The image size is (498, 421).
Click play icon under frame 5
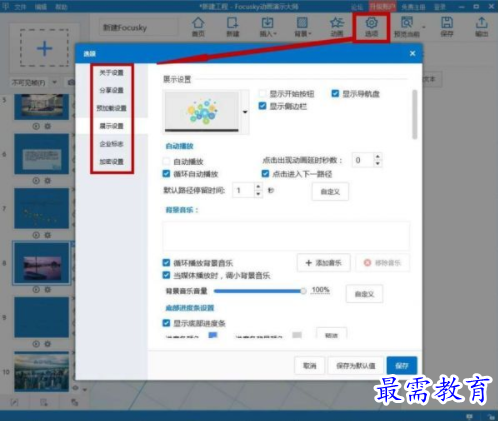point(36,126)
